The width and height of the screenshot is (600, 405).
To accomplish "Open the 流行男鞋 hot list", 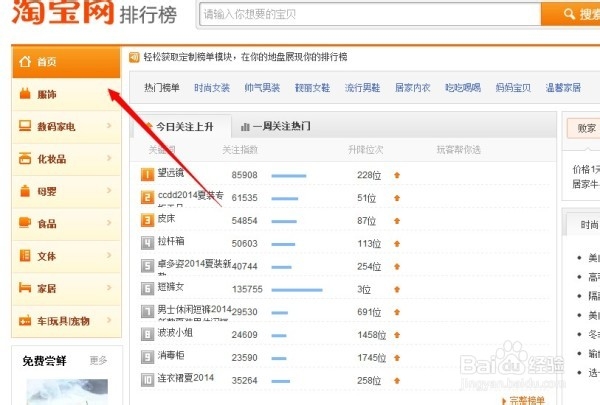I will point(362,88).
